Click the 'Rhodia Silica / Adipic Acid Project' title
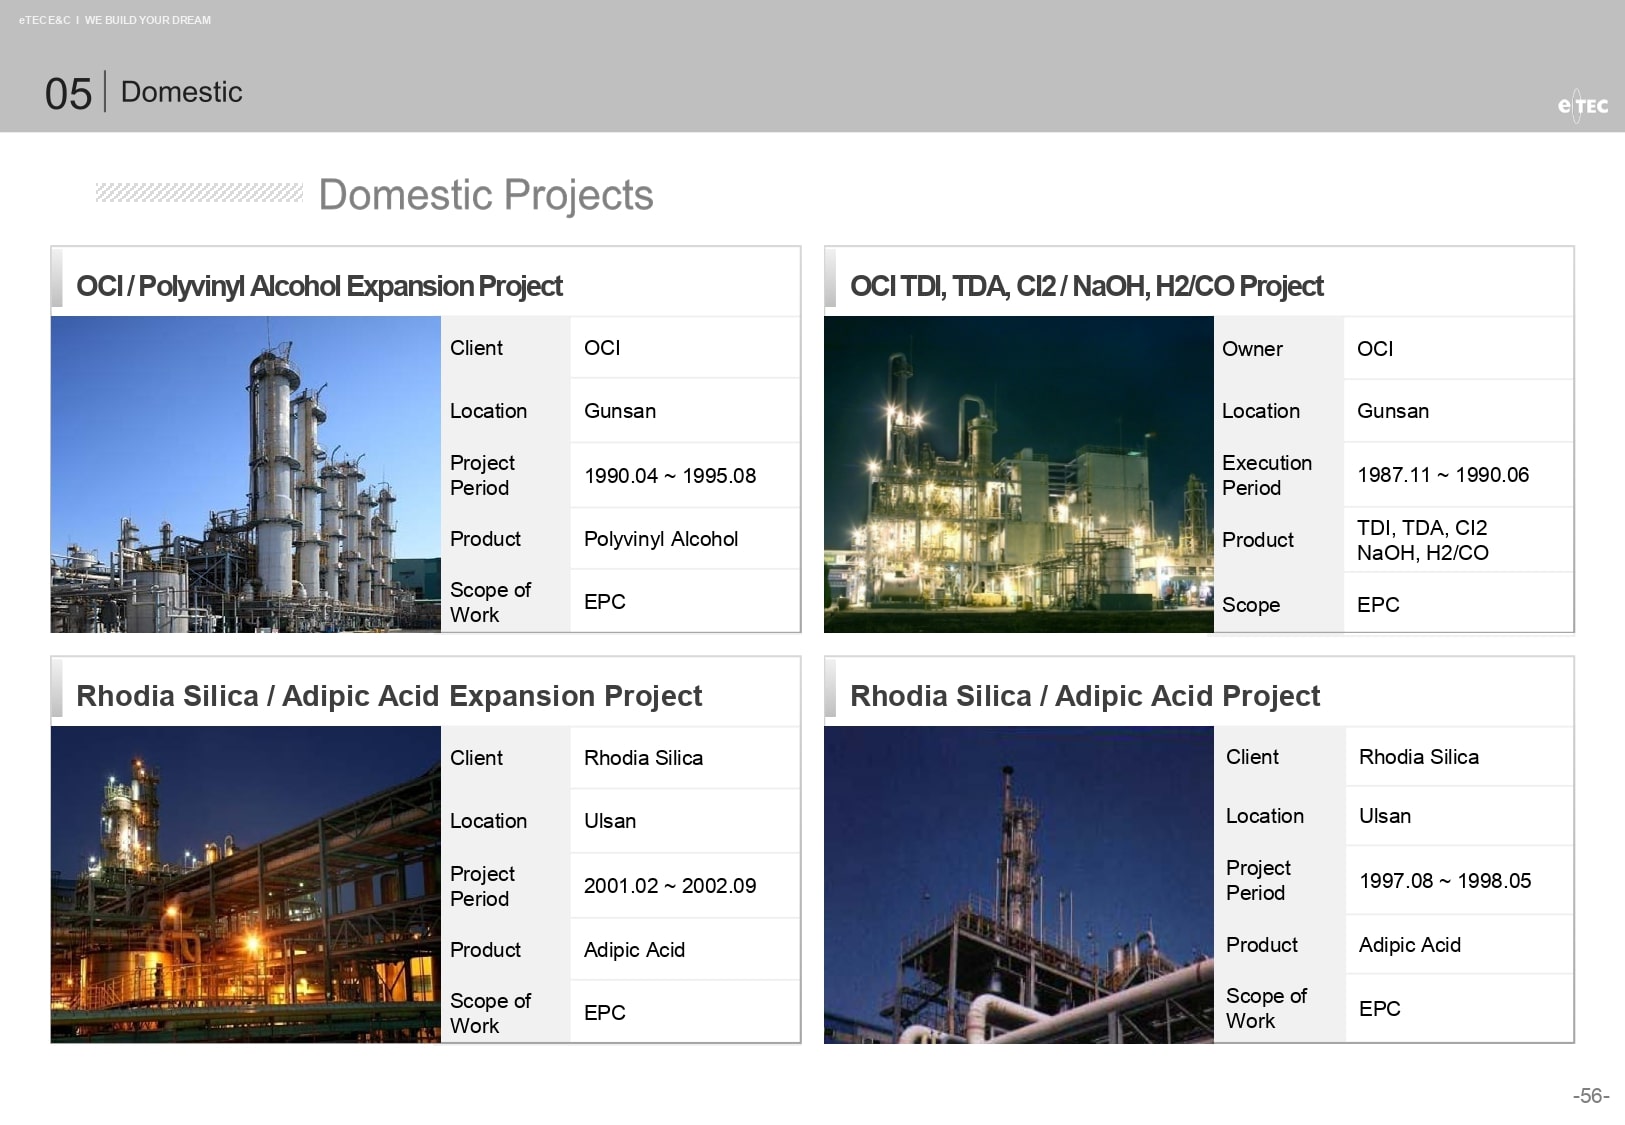Screen dimensions: 1625x1125 [1085, 696]
